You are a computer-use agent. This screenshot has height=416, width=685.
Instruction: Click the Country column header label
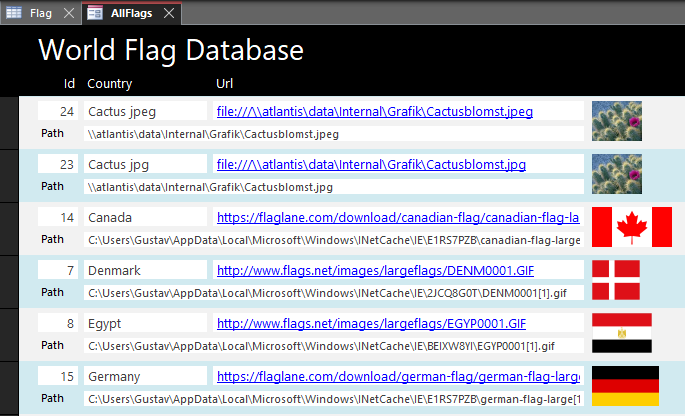[110, 83]
